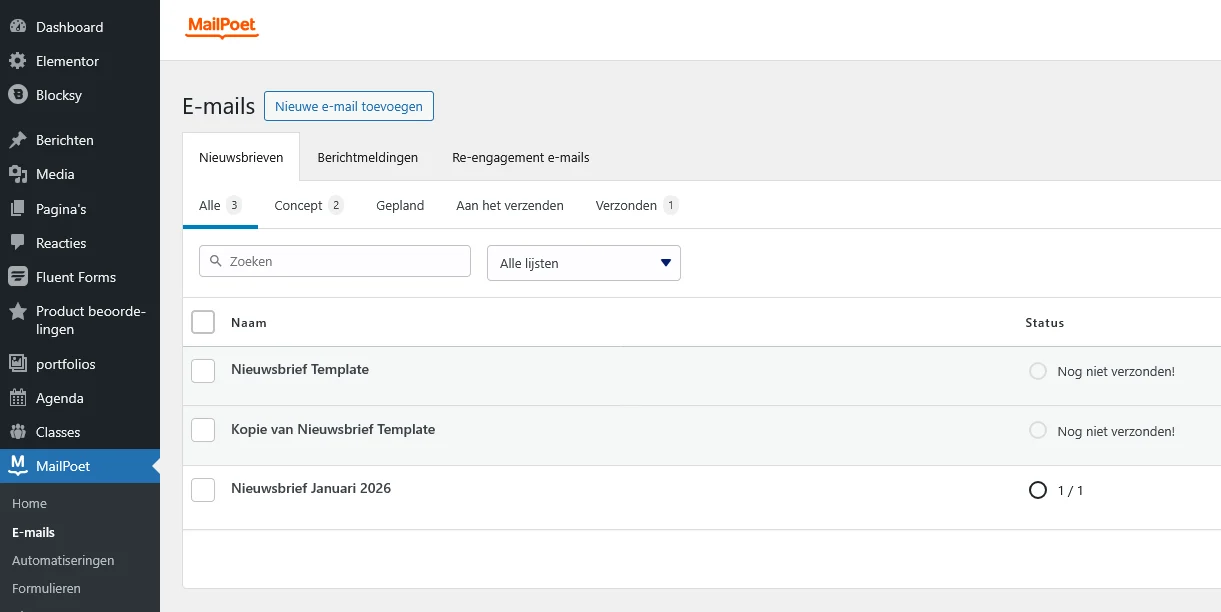Open the Re-engagement e-mails tab
Screen dimensions: 1221x612
[x=520, y=157]
